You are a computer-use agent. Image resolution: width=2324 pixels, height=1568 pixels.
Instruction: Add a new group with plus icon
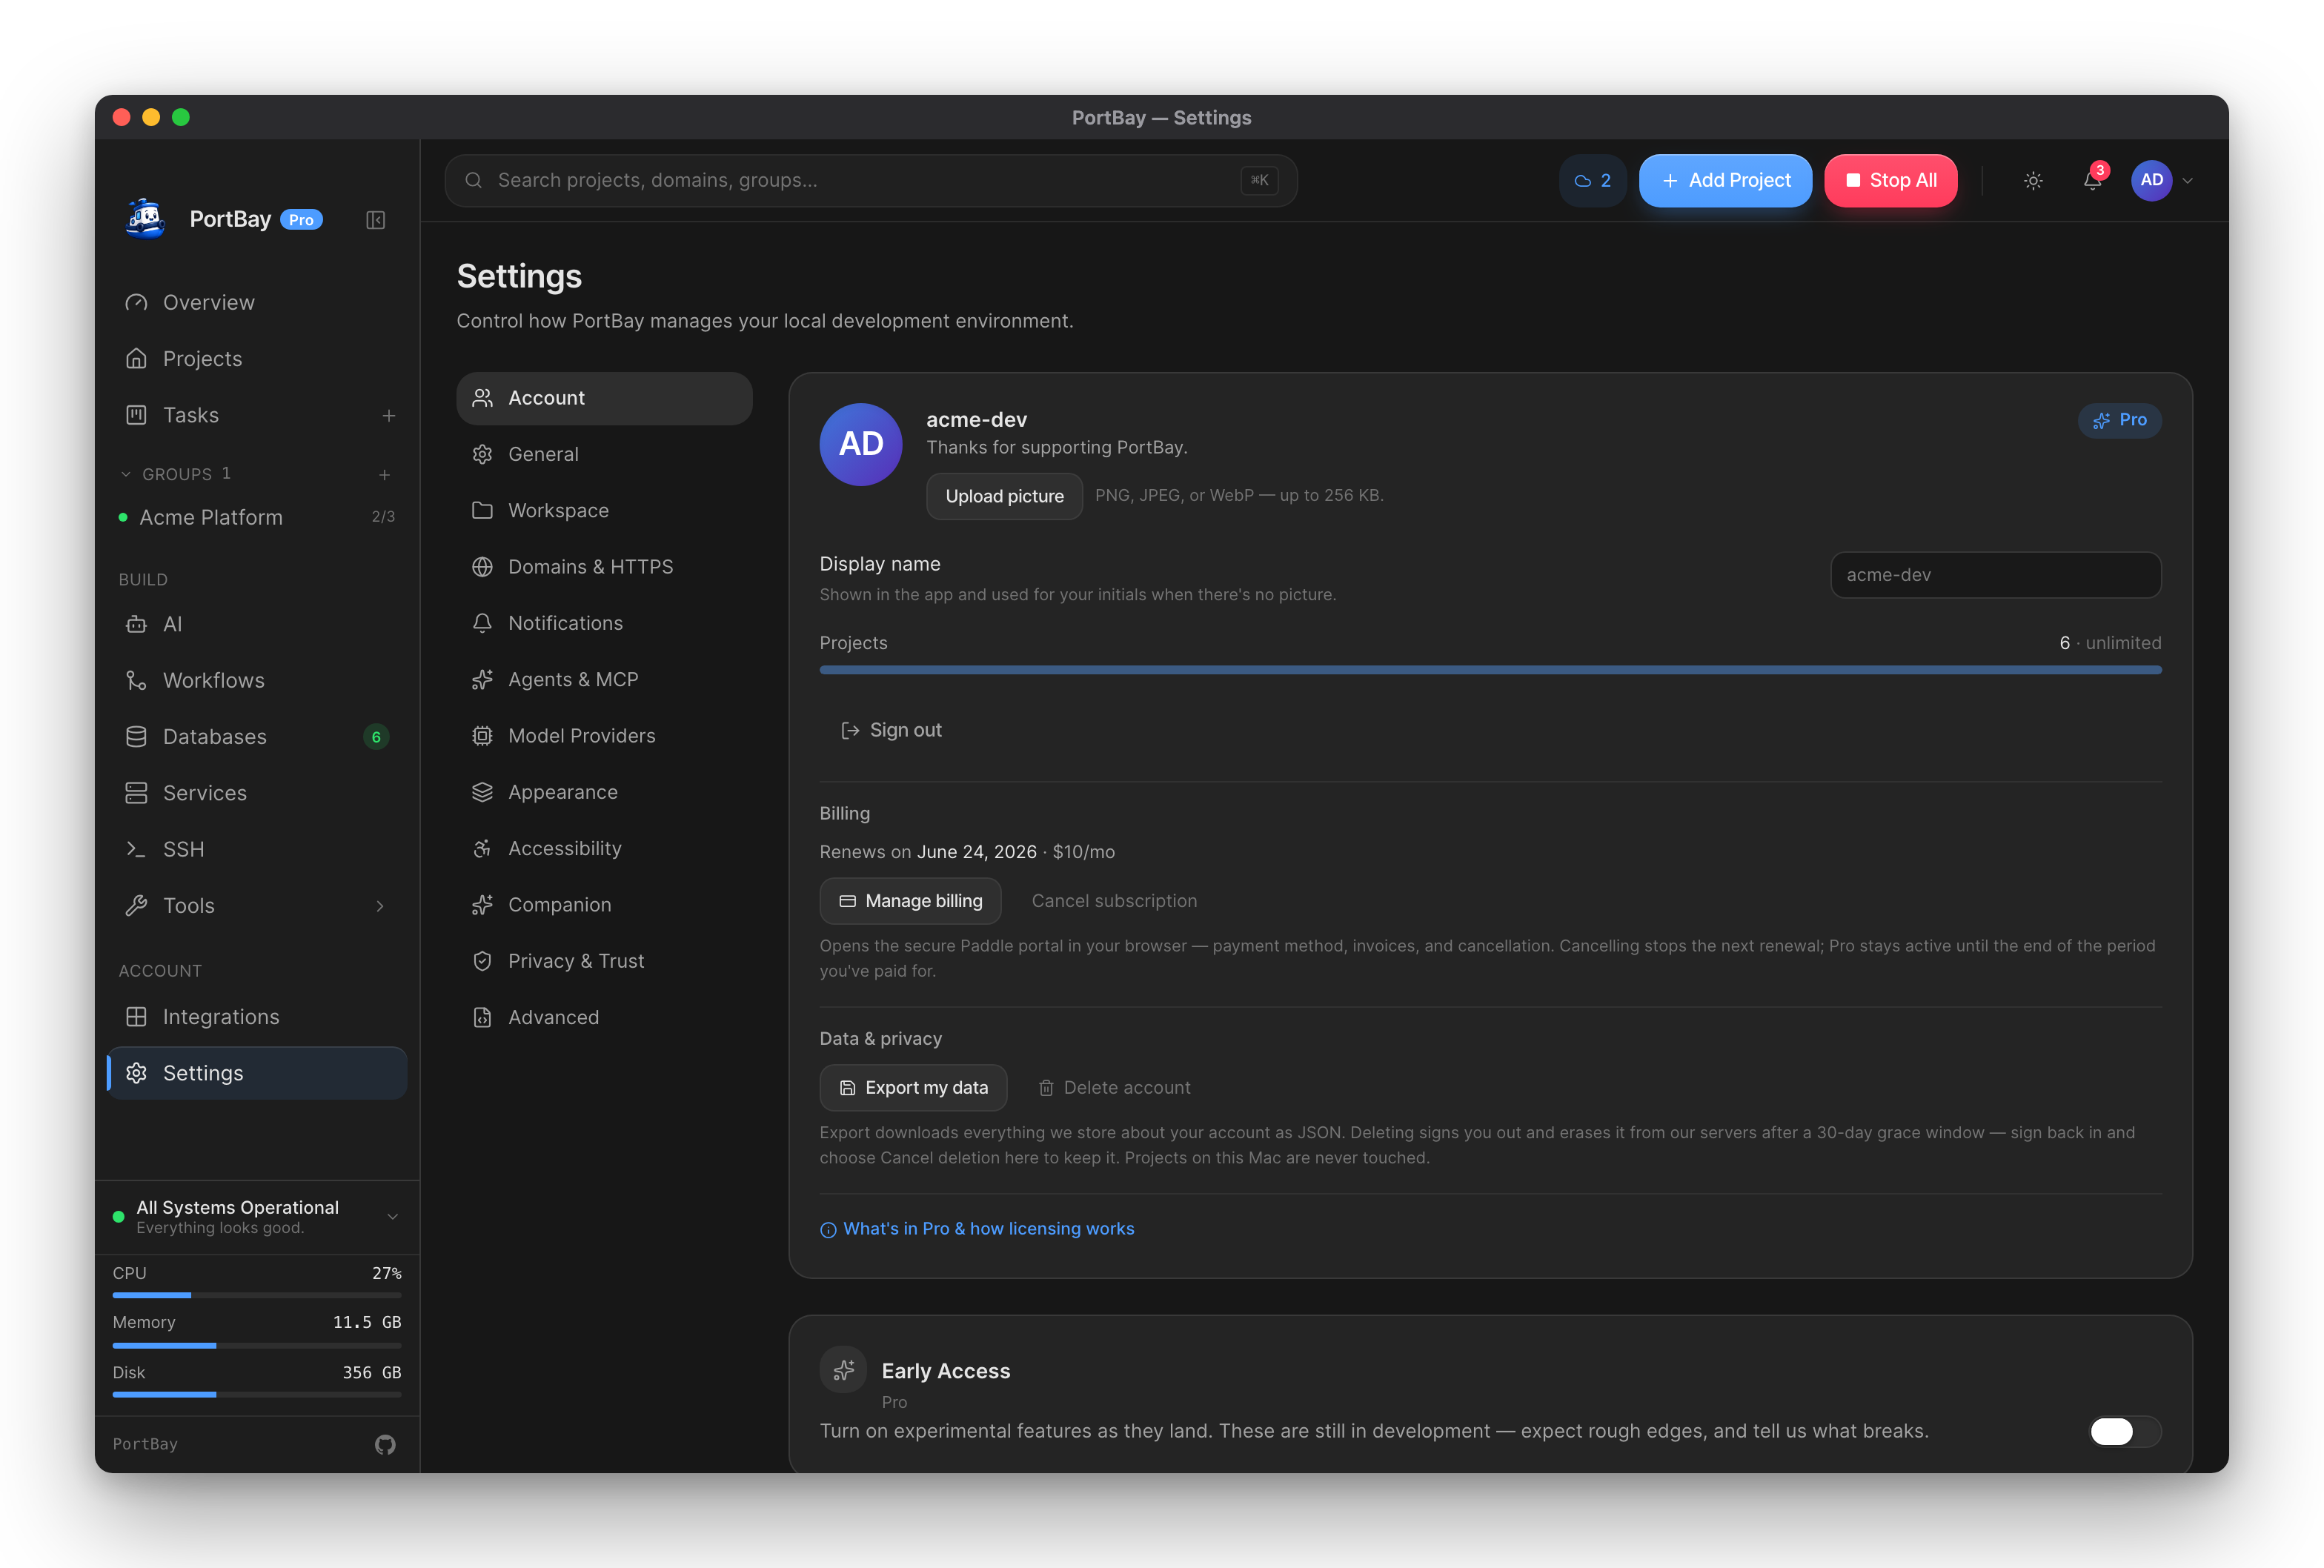click(385, 474)
